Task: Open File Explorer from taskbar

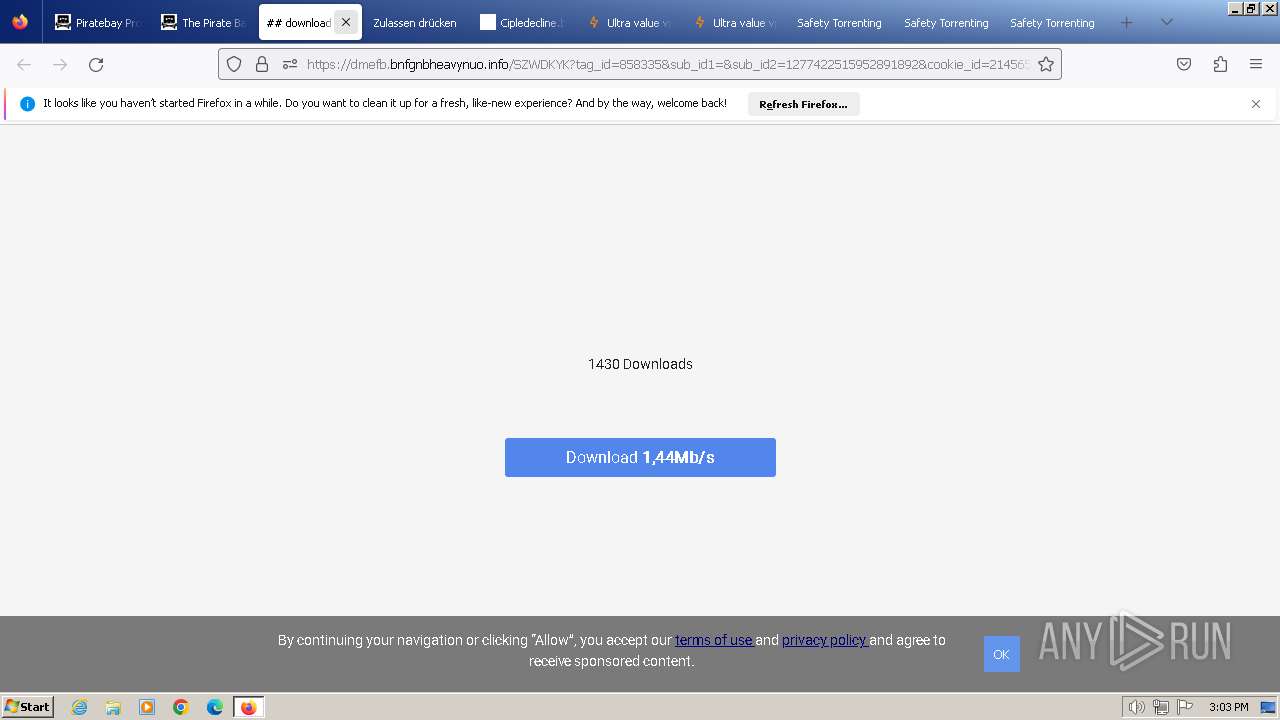Action: click(x=113, y=707)
